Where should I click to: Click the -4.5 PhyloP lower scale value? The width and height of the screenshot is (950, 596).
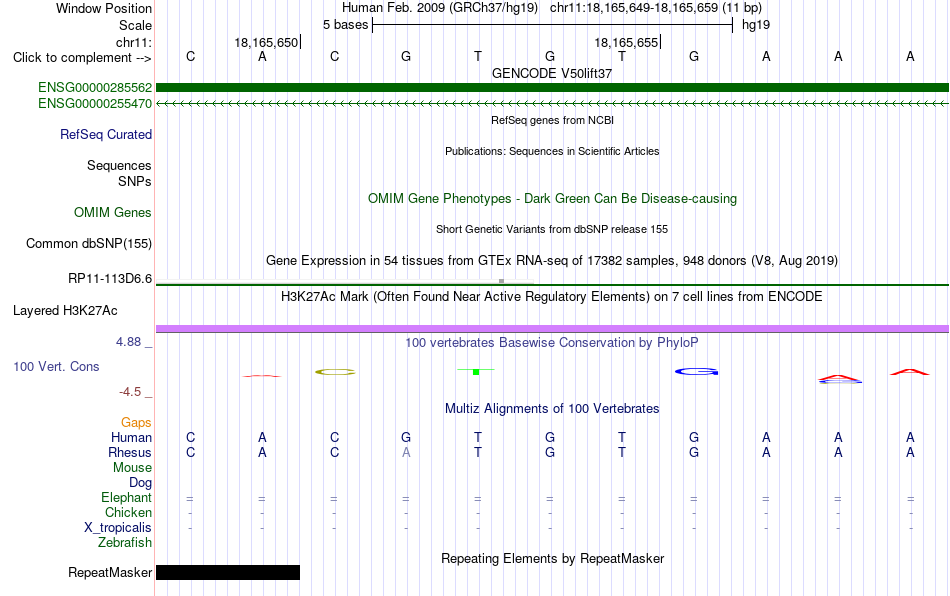click(130, 392)
